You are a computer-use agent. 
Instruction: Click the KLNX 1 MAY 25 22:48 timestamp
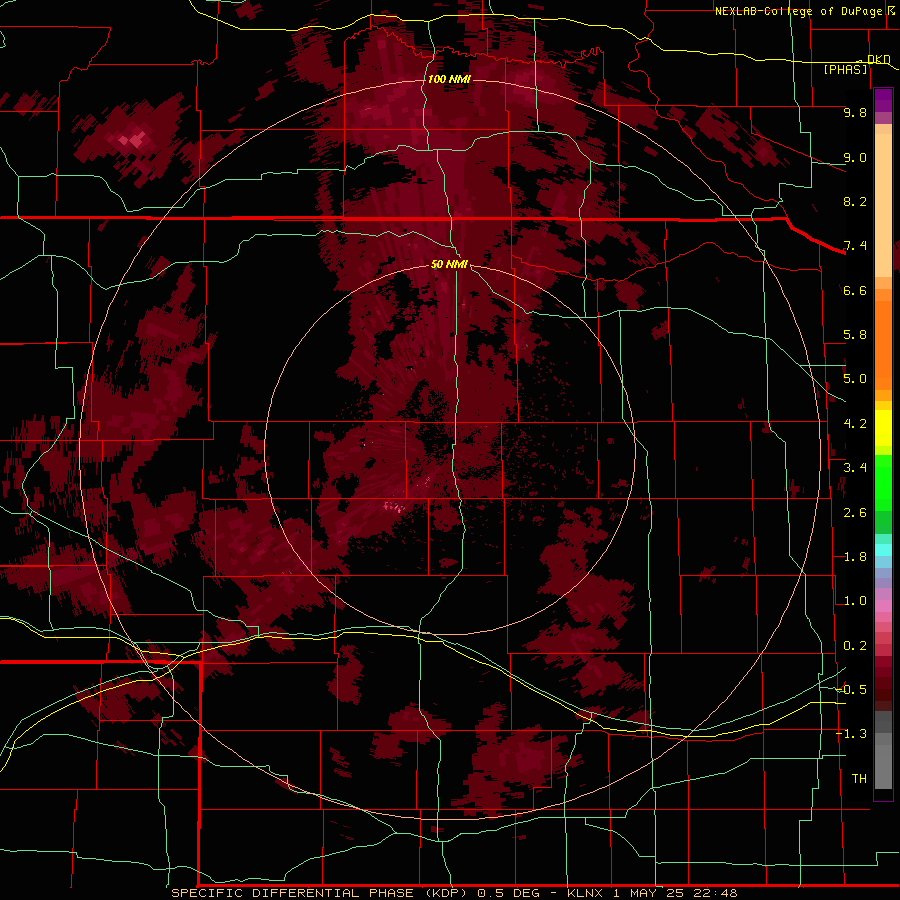tap(652, 893)
